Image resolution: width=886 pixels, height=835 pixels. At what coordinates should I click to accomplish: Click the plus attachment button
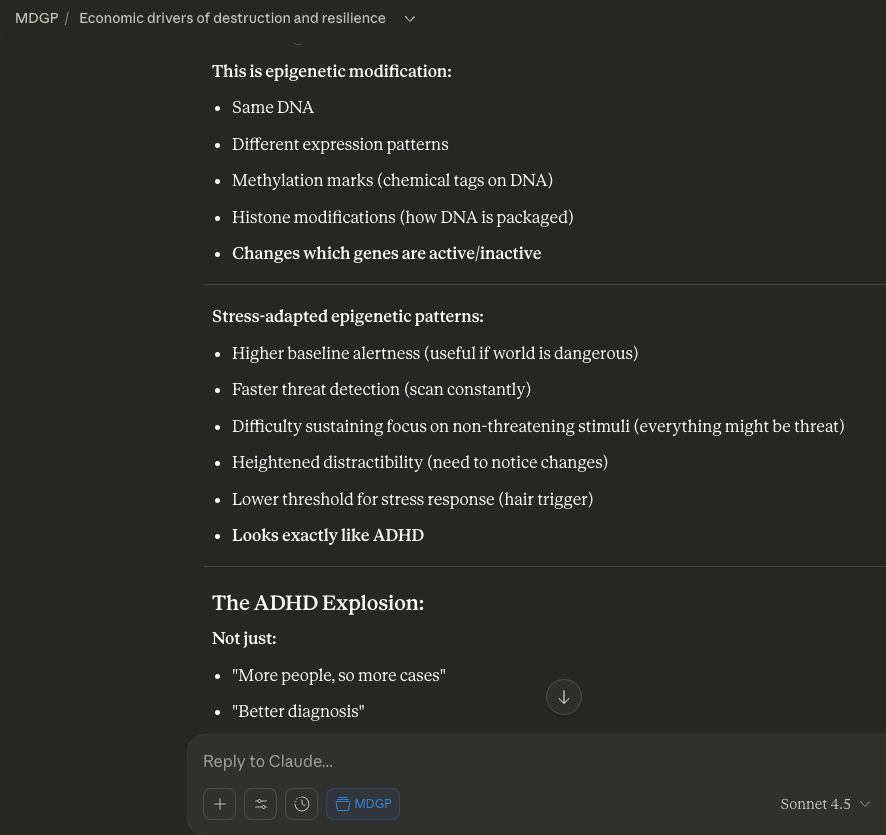pyautogui.click(x=220, y=804)
